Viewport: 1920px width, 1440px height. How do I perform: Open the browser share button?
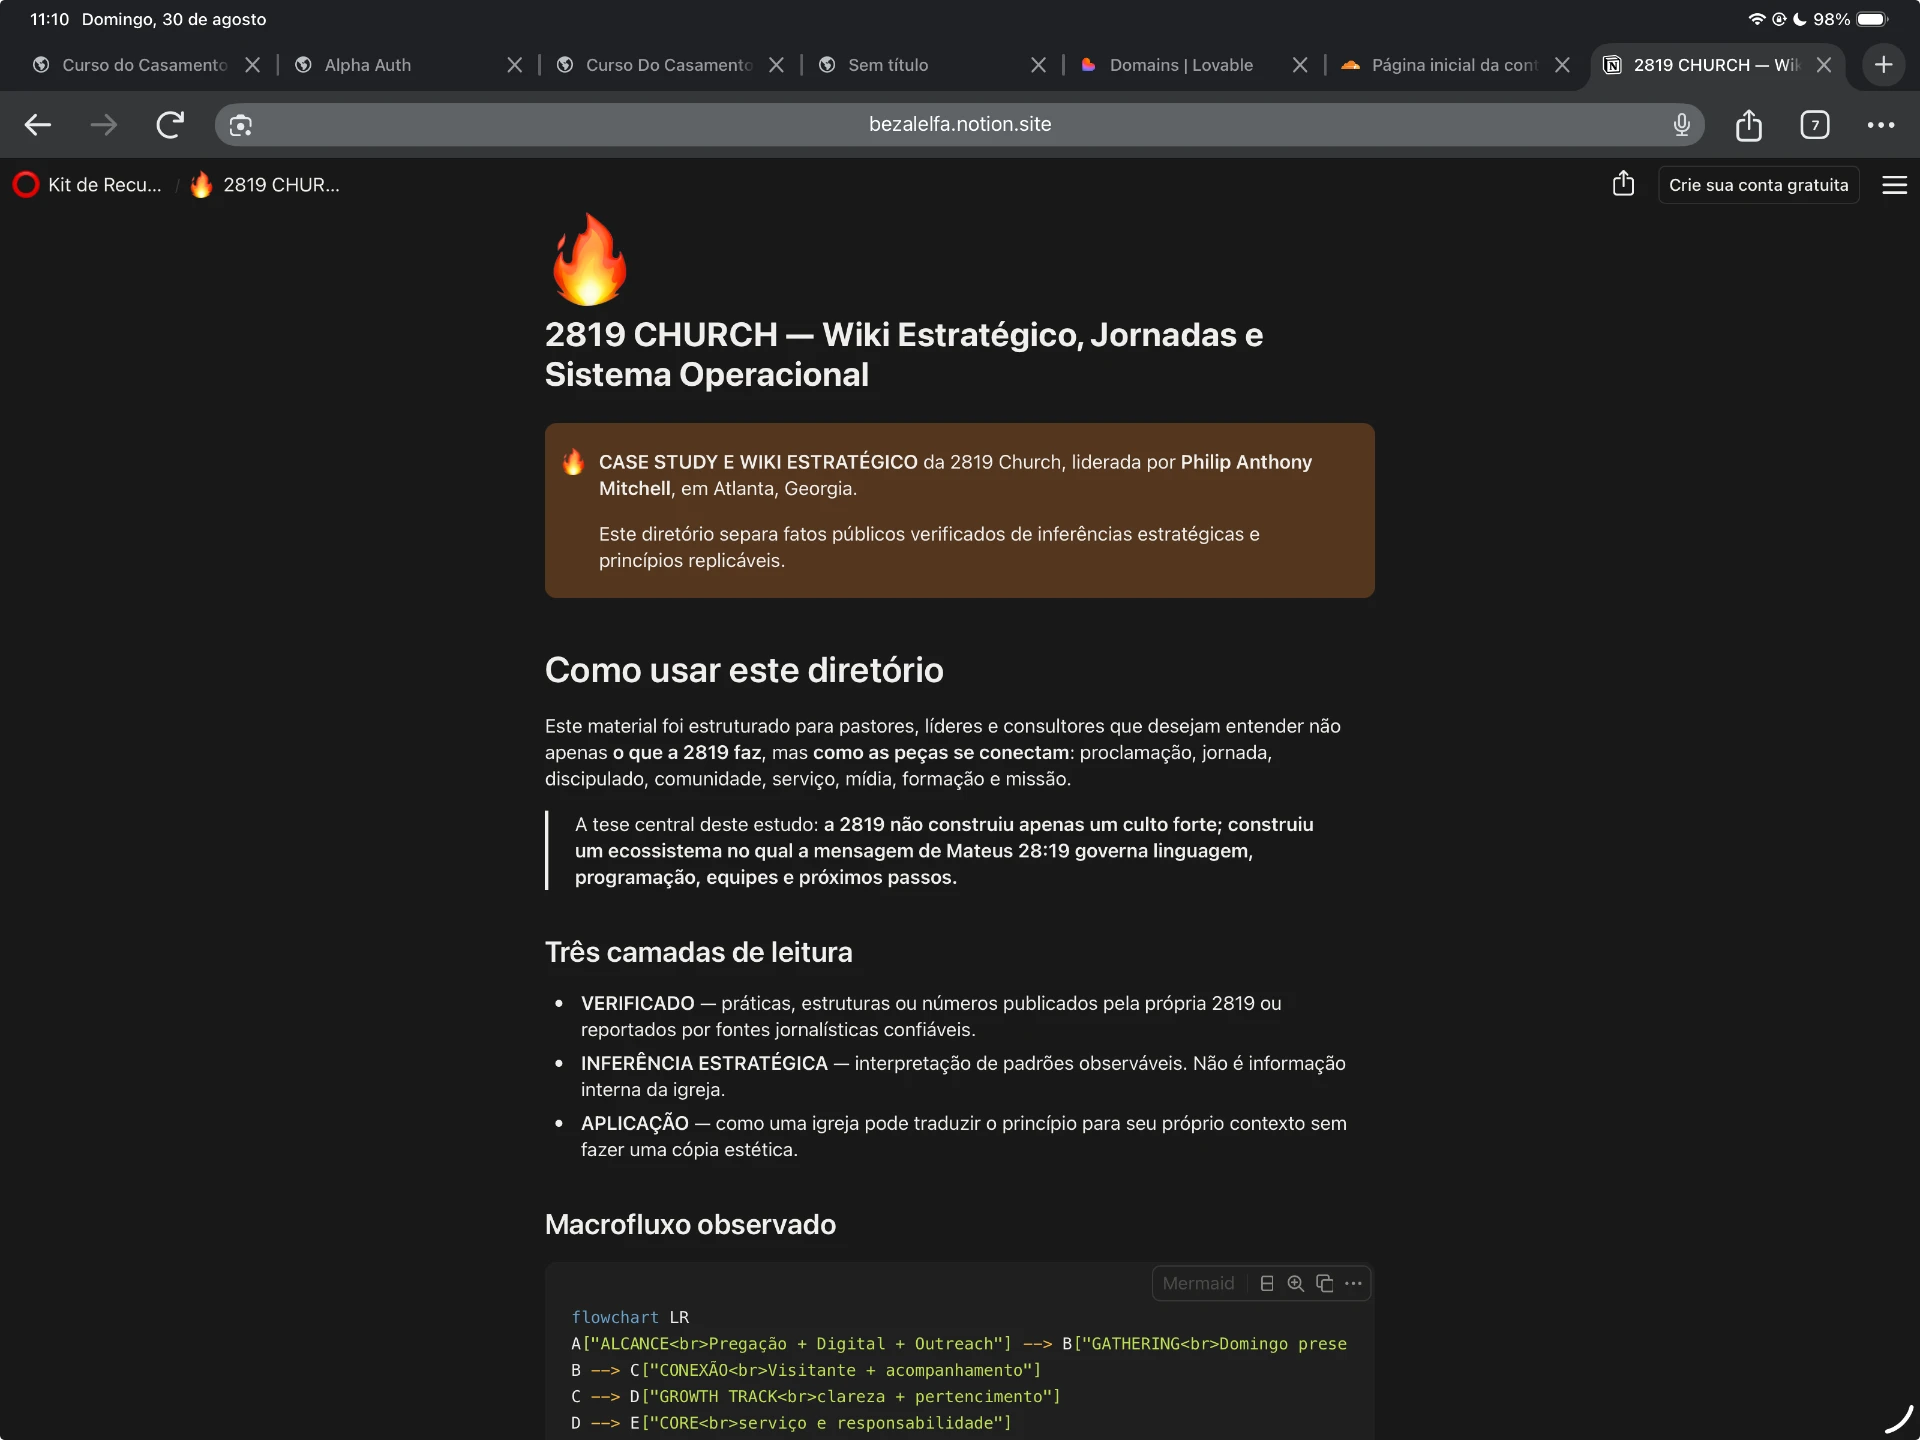point(1748,125)
